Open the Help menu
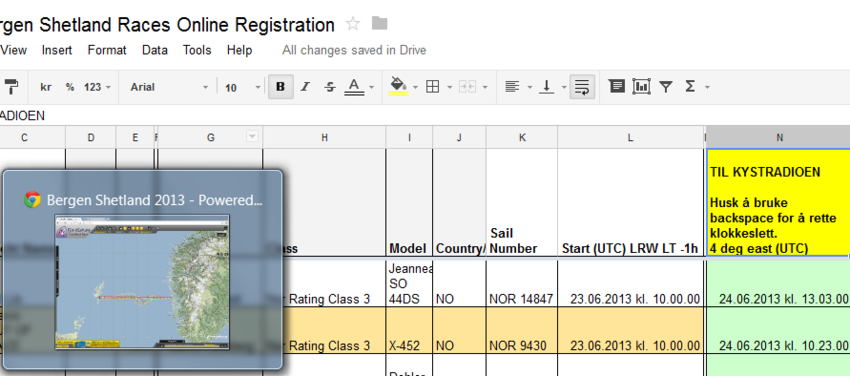The image size is (850, 376). [239, 50]
